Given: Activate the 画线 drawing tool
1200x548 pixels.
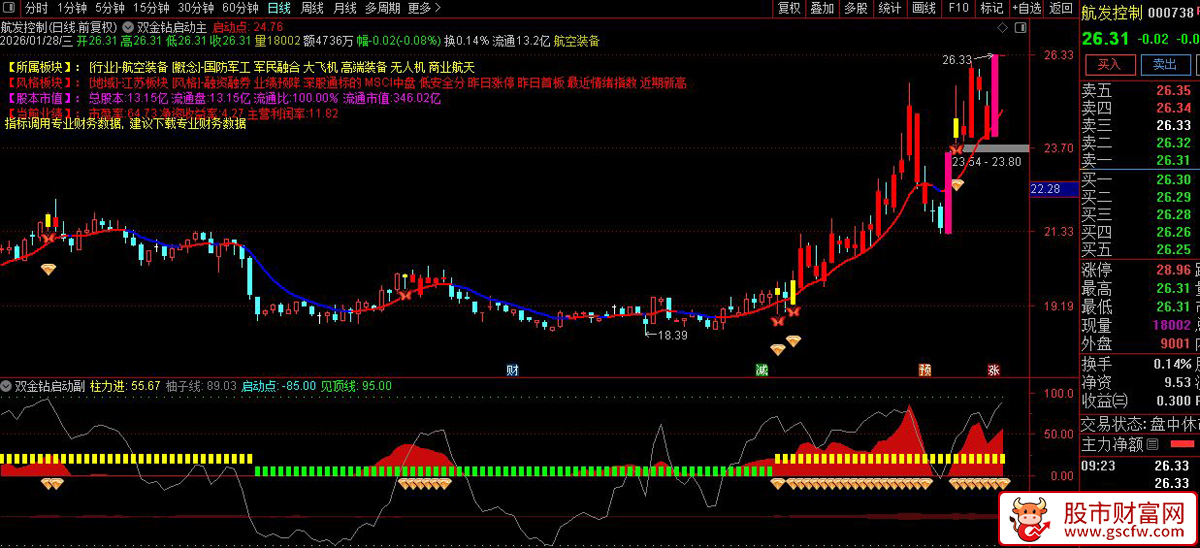Looking at the screenshot, I should tap(924, 8).
